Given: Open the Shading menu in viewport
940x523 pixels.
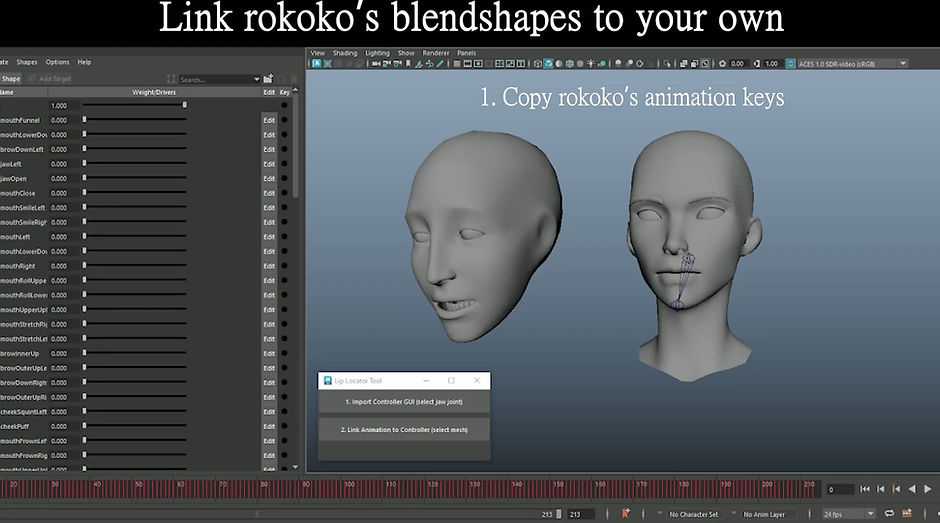Looking at the screenshot, I should (x=345, y=53).
